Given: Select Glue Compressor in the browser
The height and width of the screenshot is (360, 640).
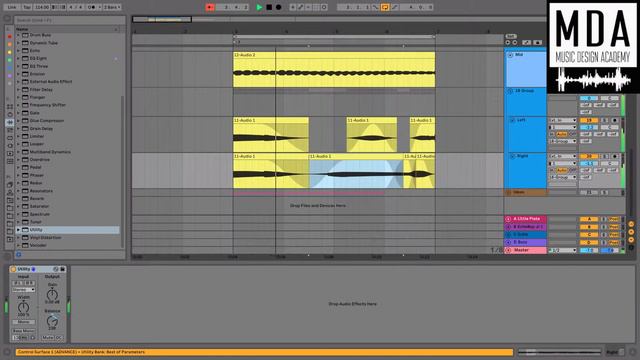Looking at the screenshot, I should pyautogui.click(x=47, y=121).
